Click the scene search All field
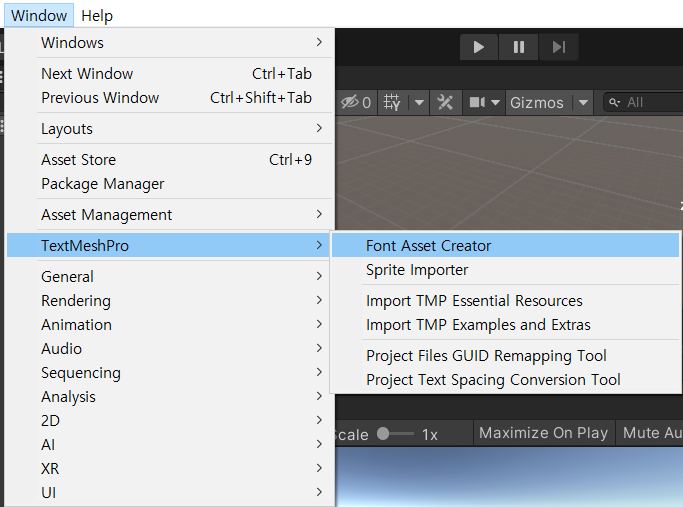This screenshot has height=507, width=683. point(643,102)
